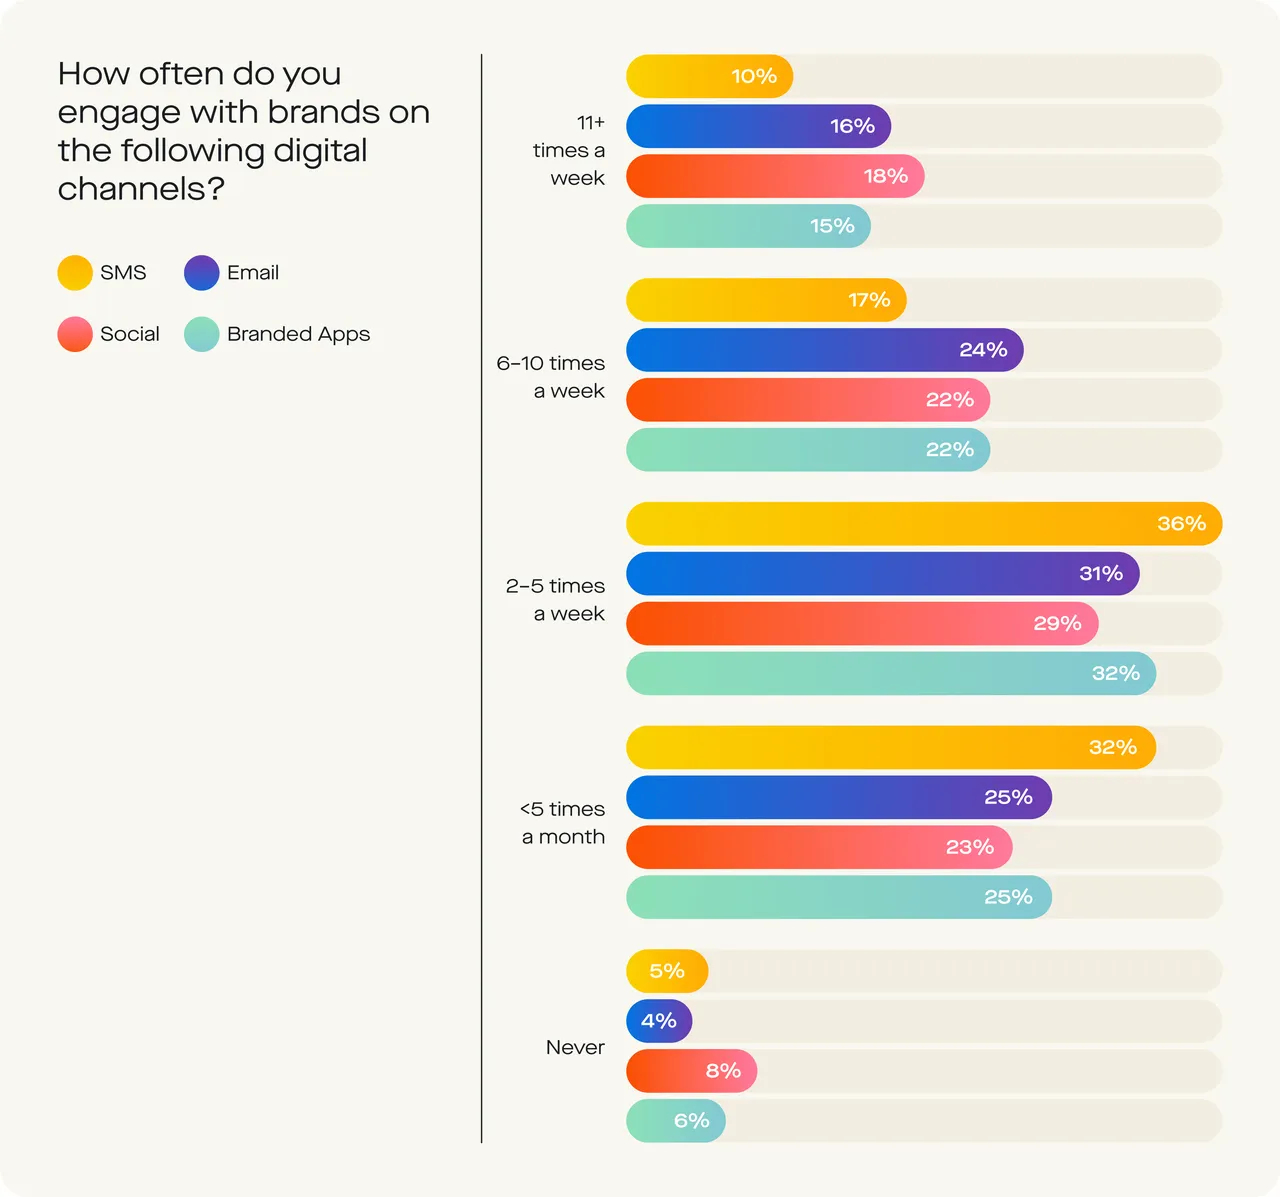
Task: Click the 23% Social bar
Action: pos(819,848)
